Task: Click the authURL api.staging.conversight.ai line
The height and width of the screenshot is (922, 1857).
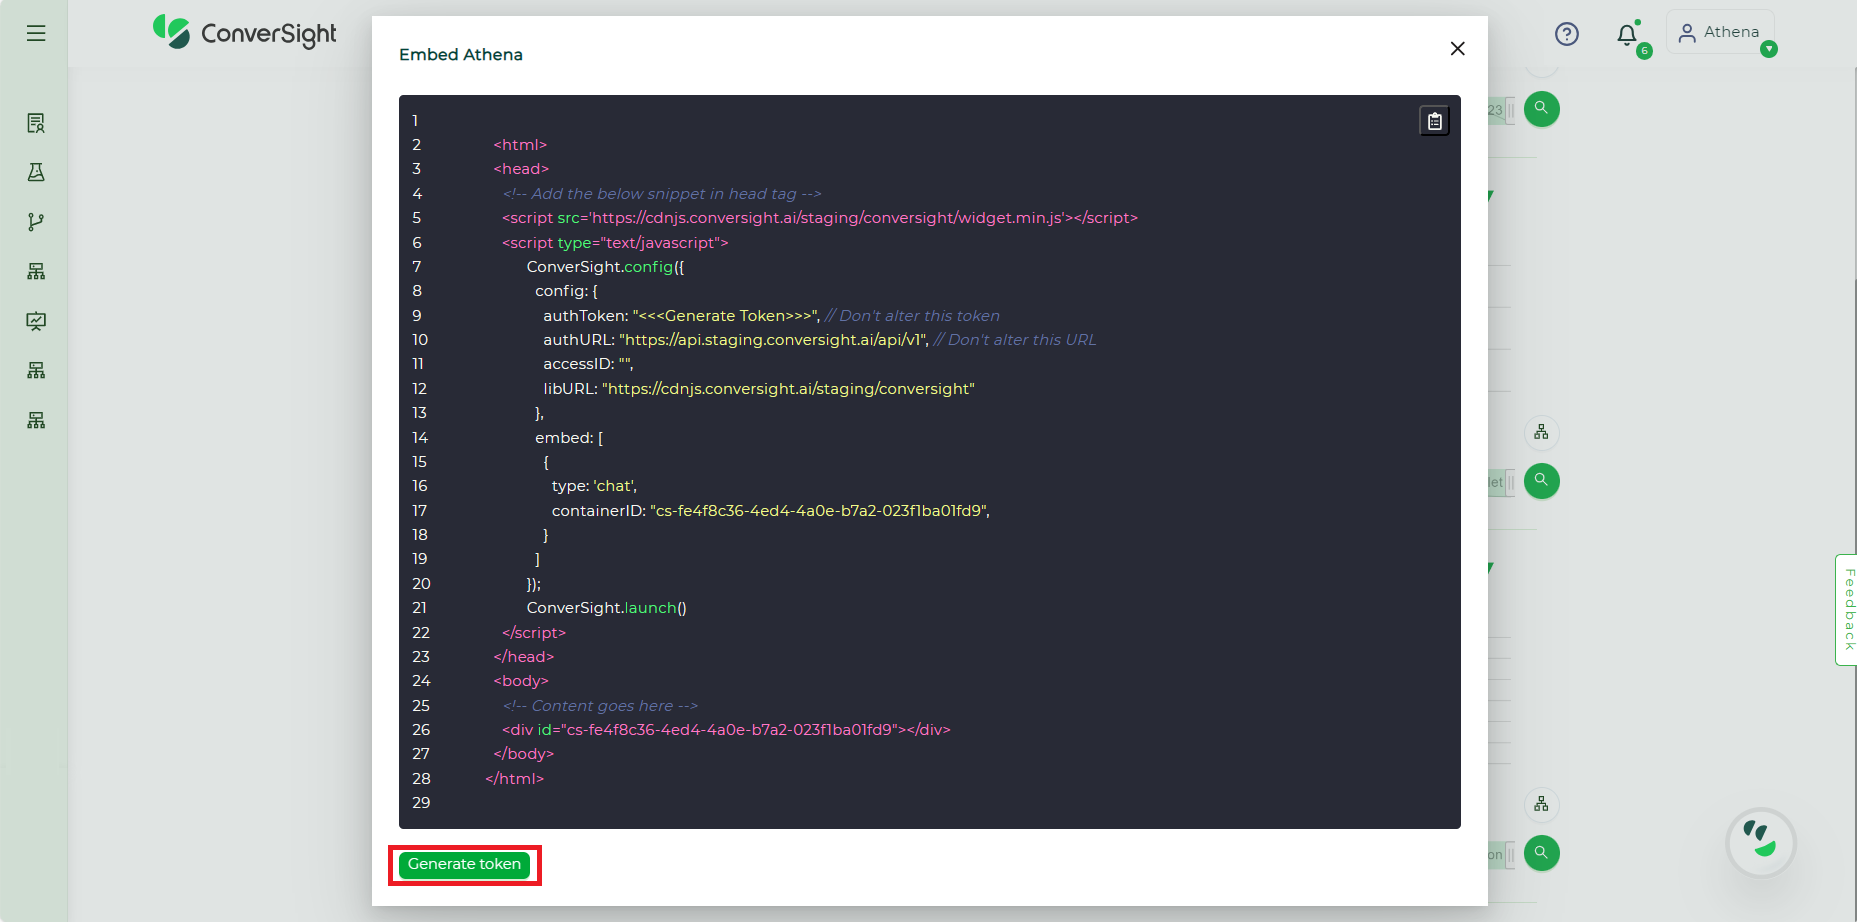Action: click(x=736, y=340)
